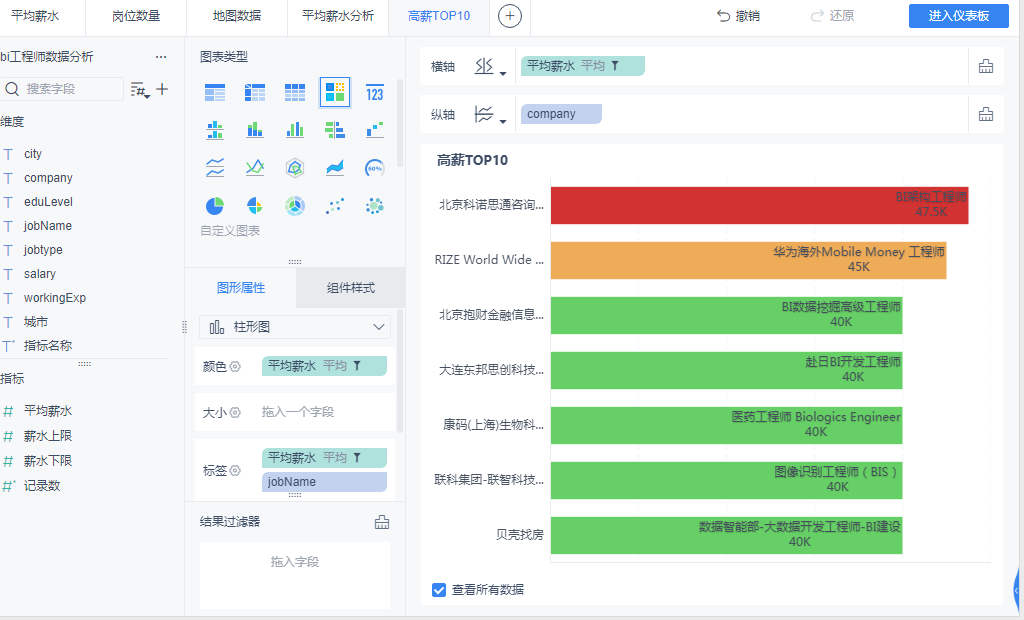Click the 进入仪表板 button

pos(959,16)
